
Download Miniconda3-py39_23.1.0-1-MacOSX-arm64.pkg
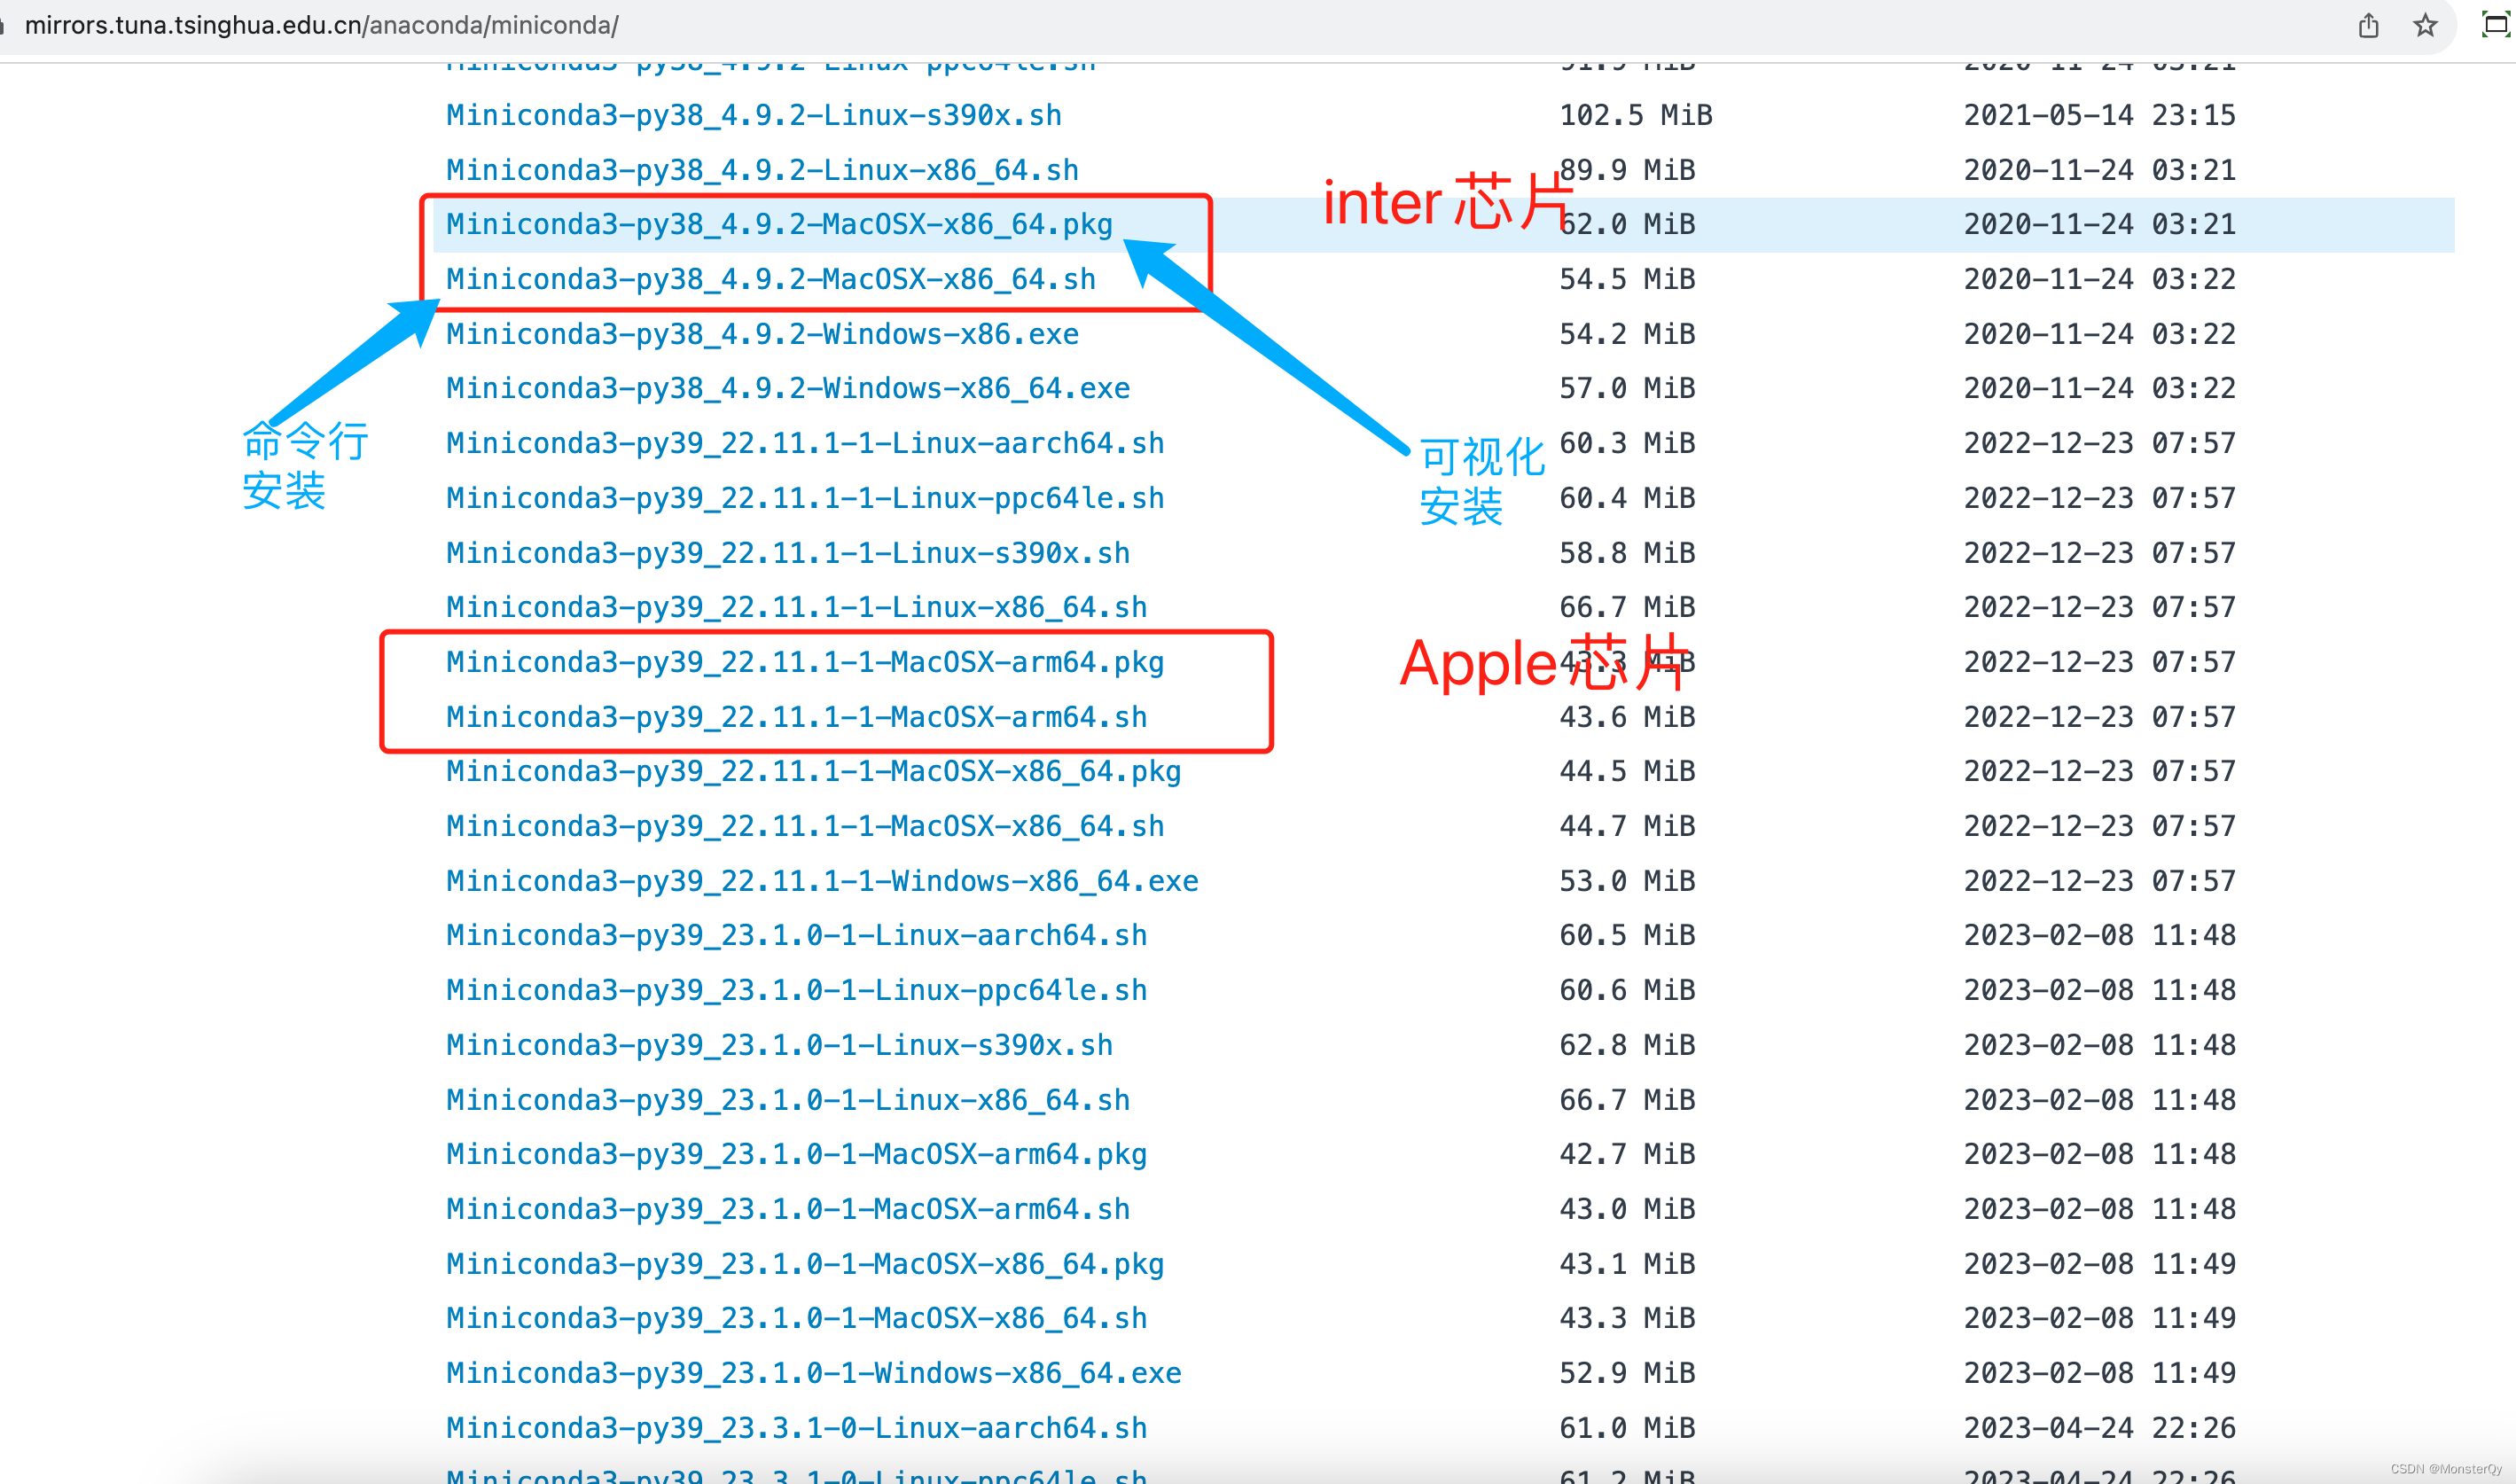click(796, 1154)
